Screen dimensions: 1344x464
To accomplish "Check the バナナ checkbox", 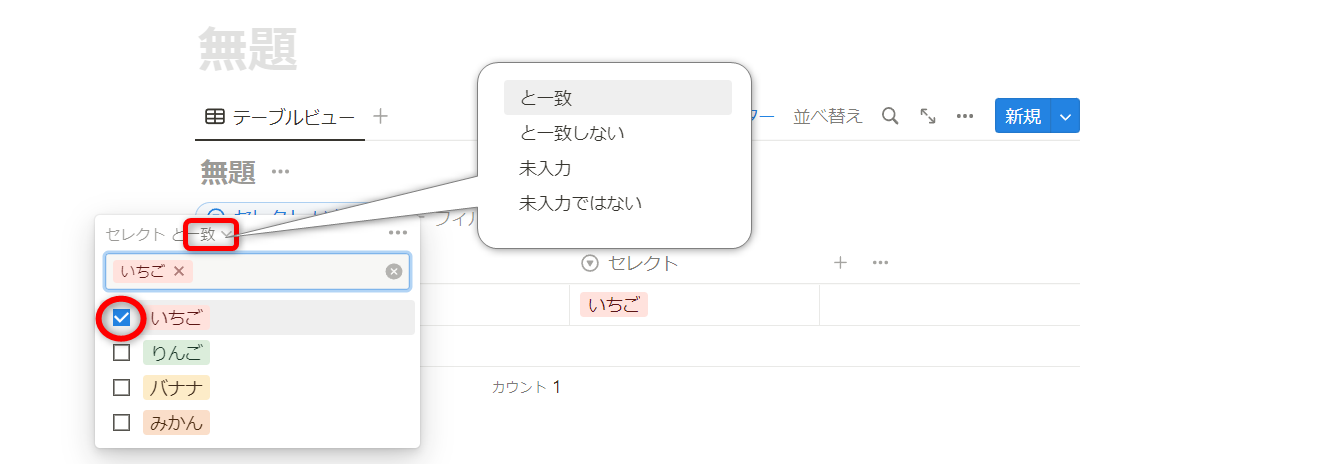I will (x=122, y=388).
